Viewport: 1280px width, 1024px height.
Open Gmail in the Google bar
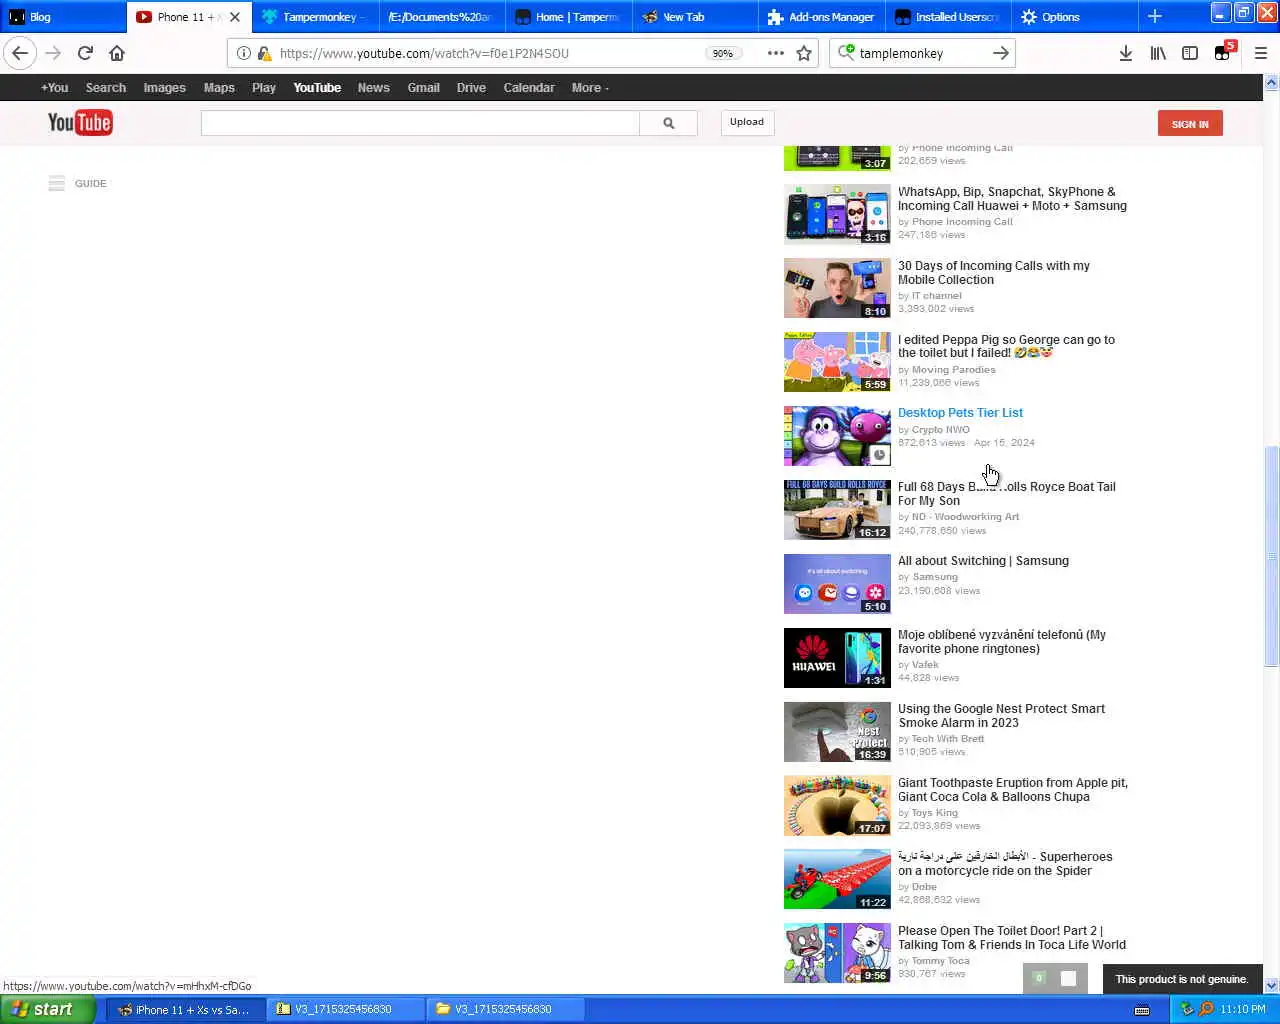click(x=423, y=88)
